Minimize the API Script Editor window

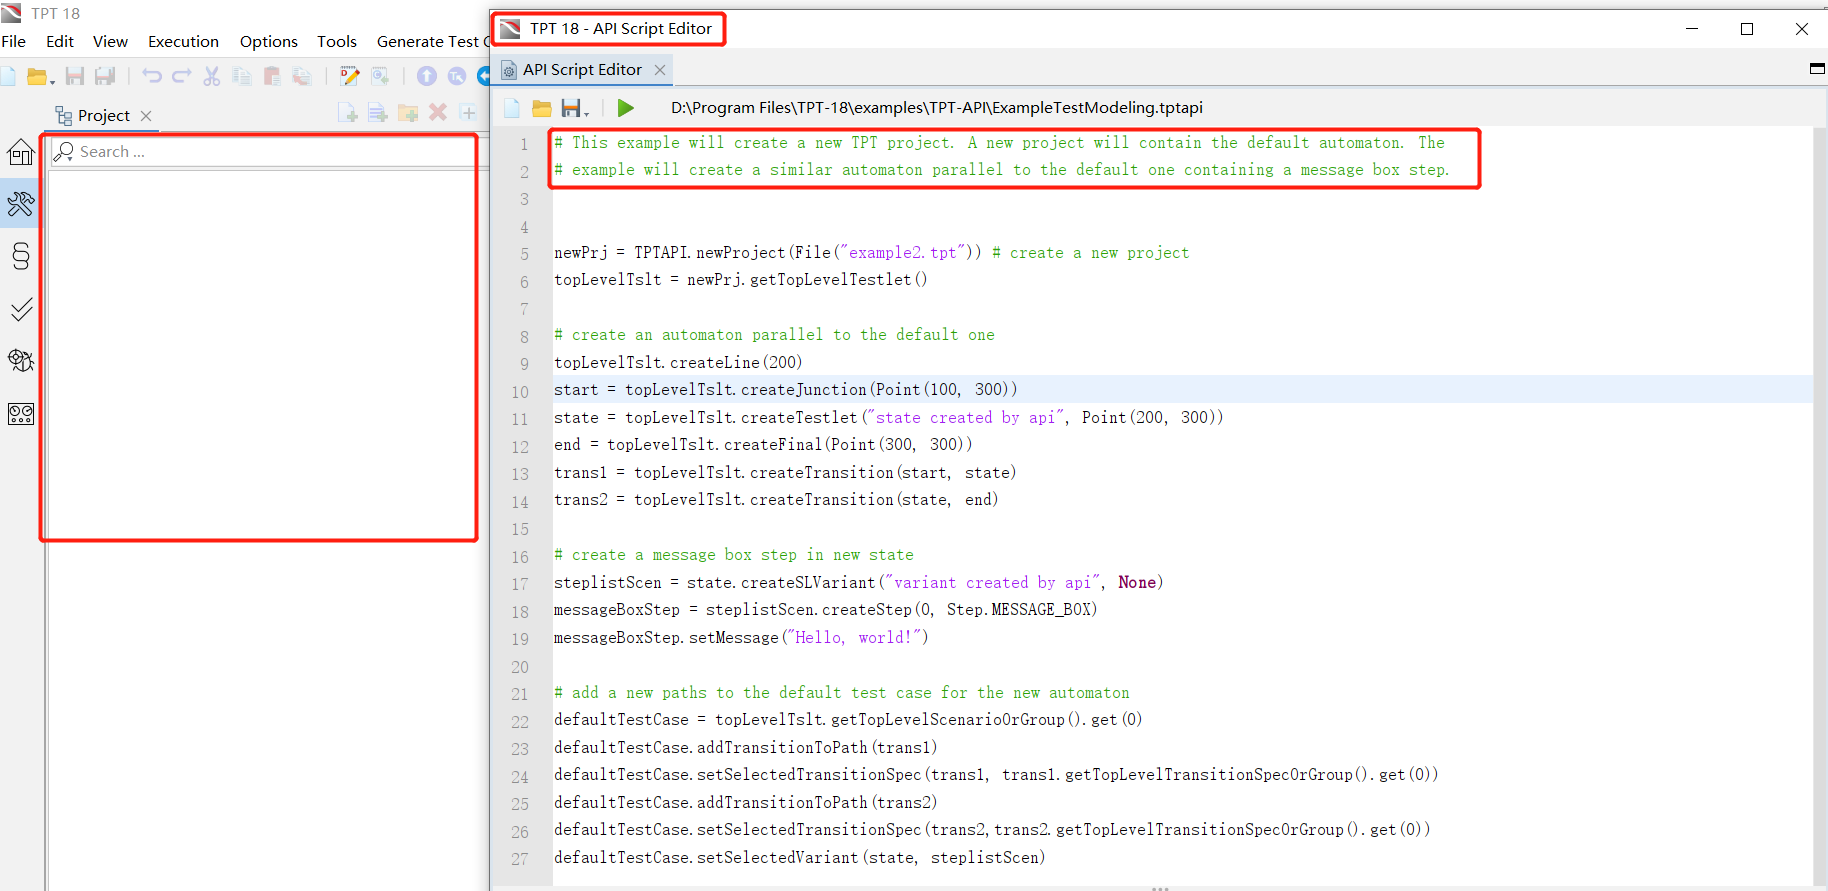[1692, 29]
